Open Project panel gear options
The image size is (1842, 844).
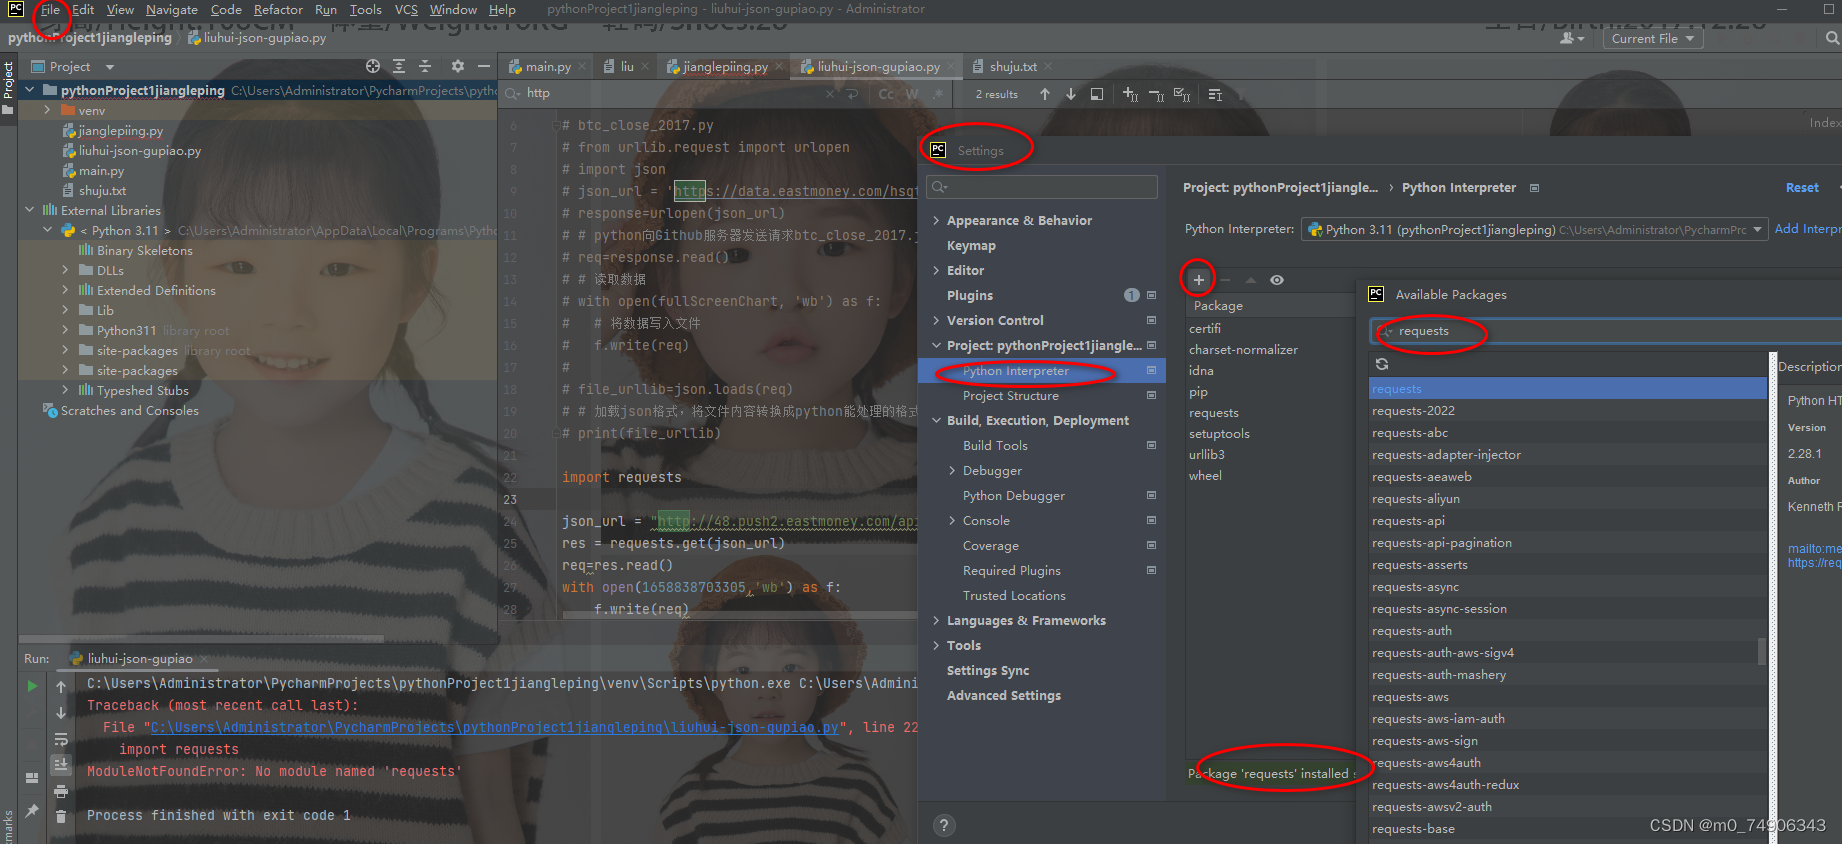(457, 66)
